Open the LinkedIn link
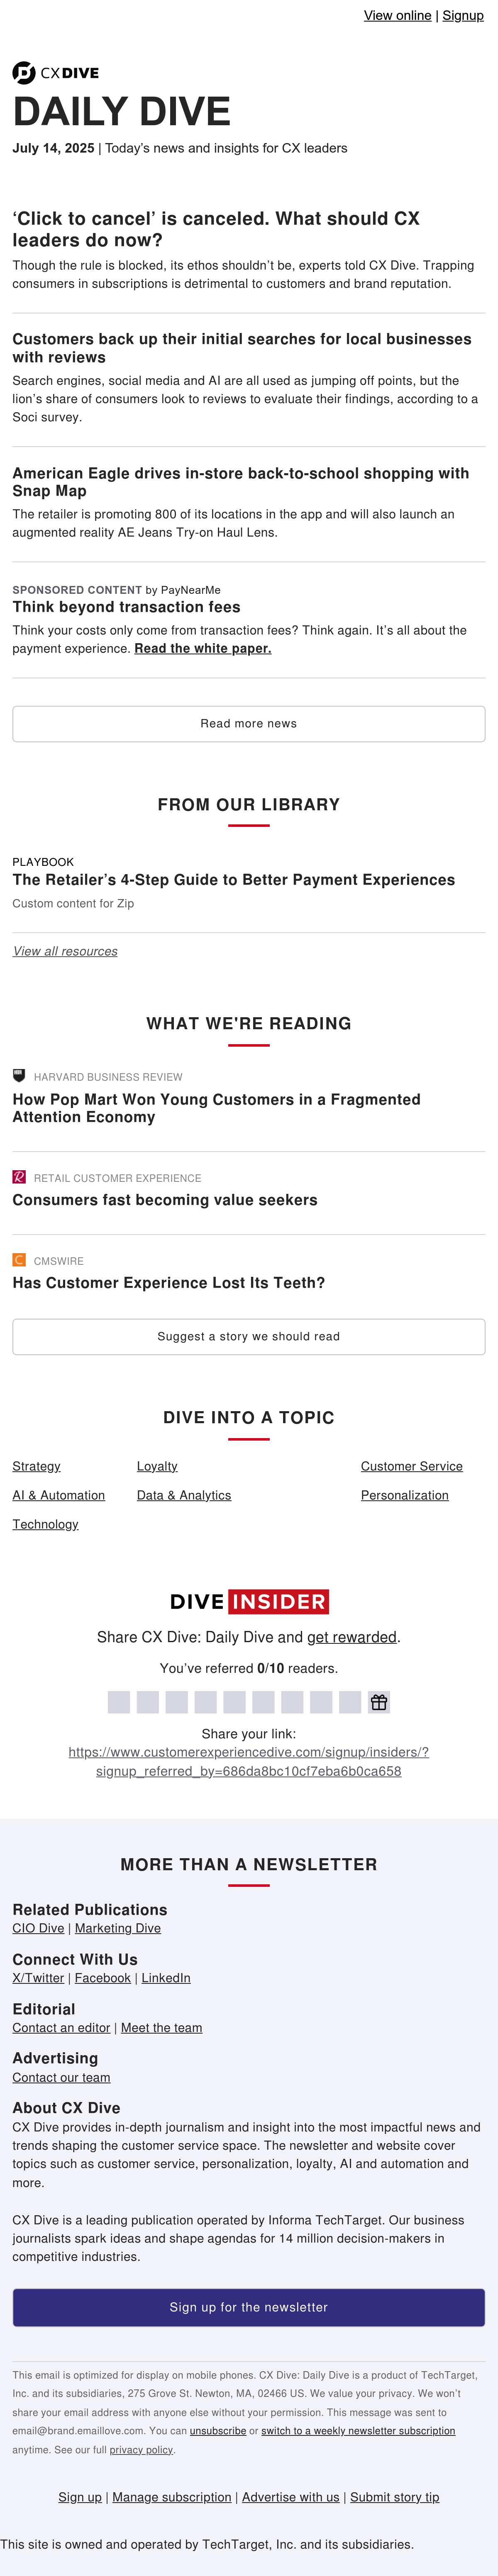This screenshot has width=498, height=2576. [x=166, y=1978]
